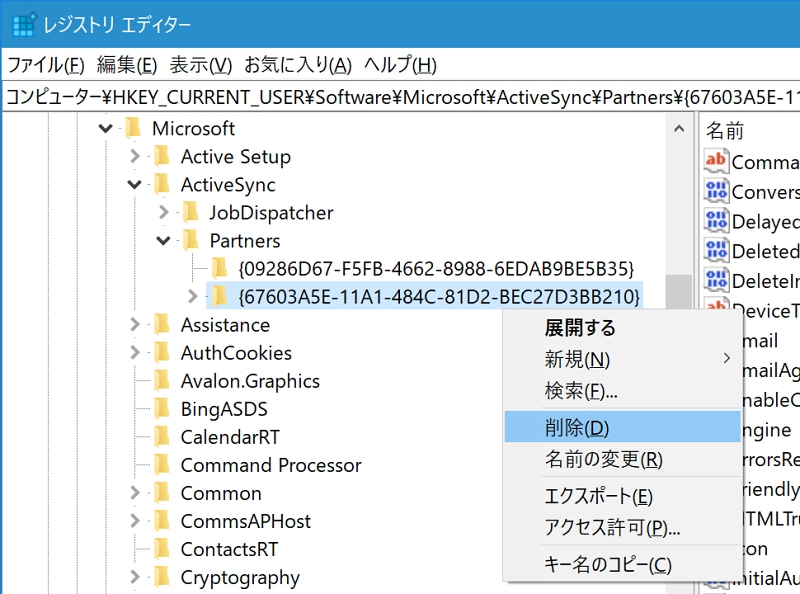The image size is (800, 594).
Task: Click the Partners folder icon
Action: click(190, 240)
